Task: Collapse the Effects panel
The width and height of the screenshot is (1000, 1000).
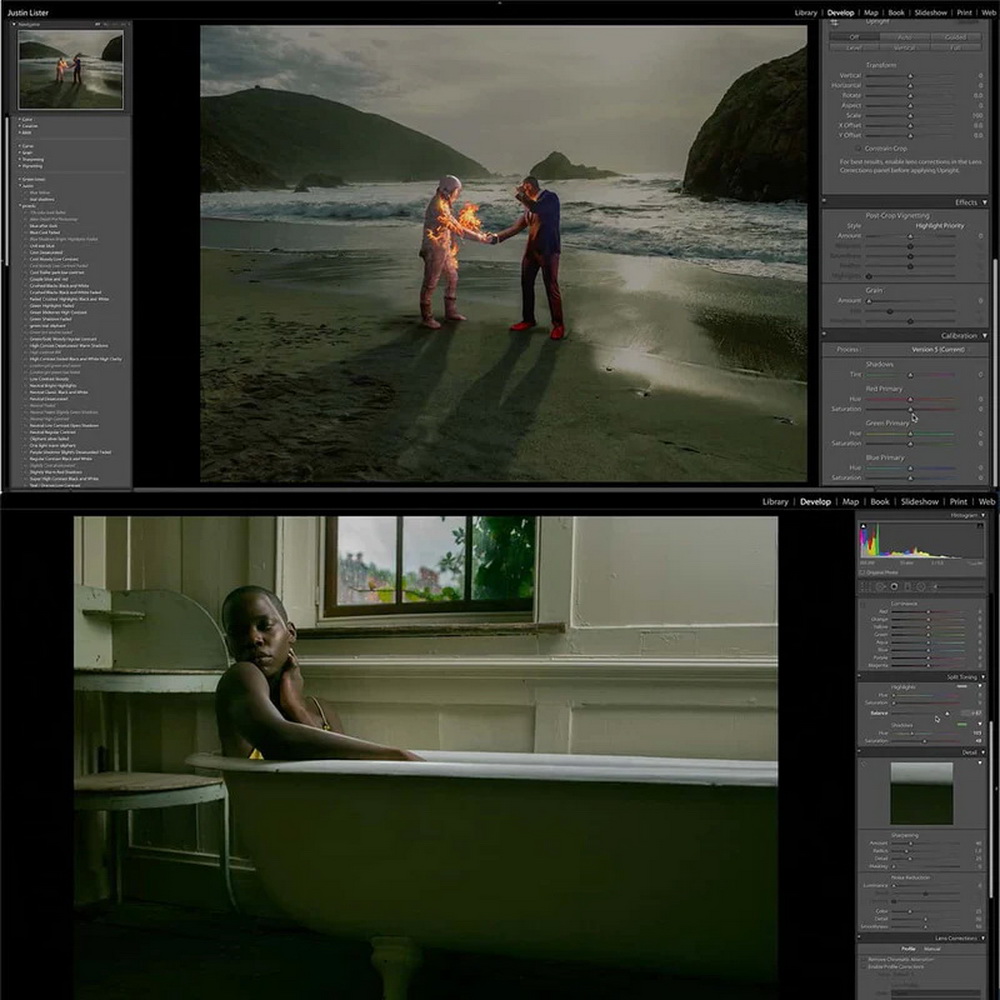Action: pyautogui.click(x=984, y=202)
